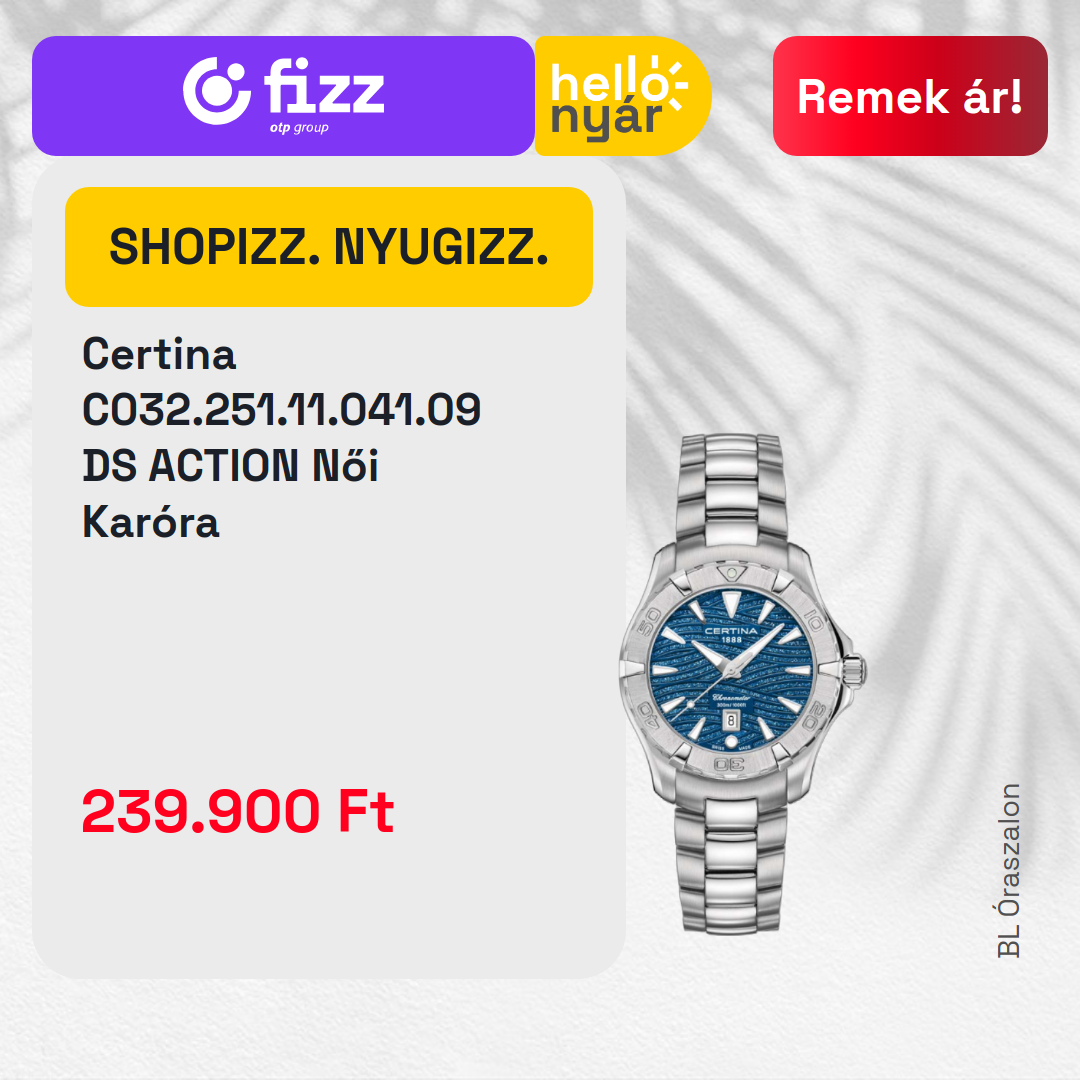Click the Remek ár! red button
The width and height of the screenshot is (1080, 1080).
pos(910,96)
